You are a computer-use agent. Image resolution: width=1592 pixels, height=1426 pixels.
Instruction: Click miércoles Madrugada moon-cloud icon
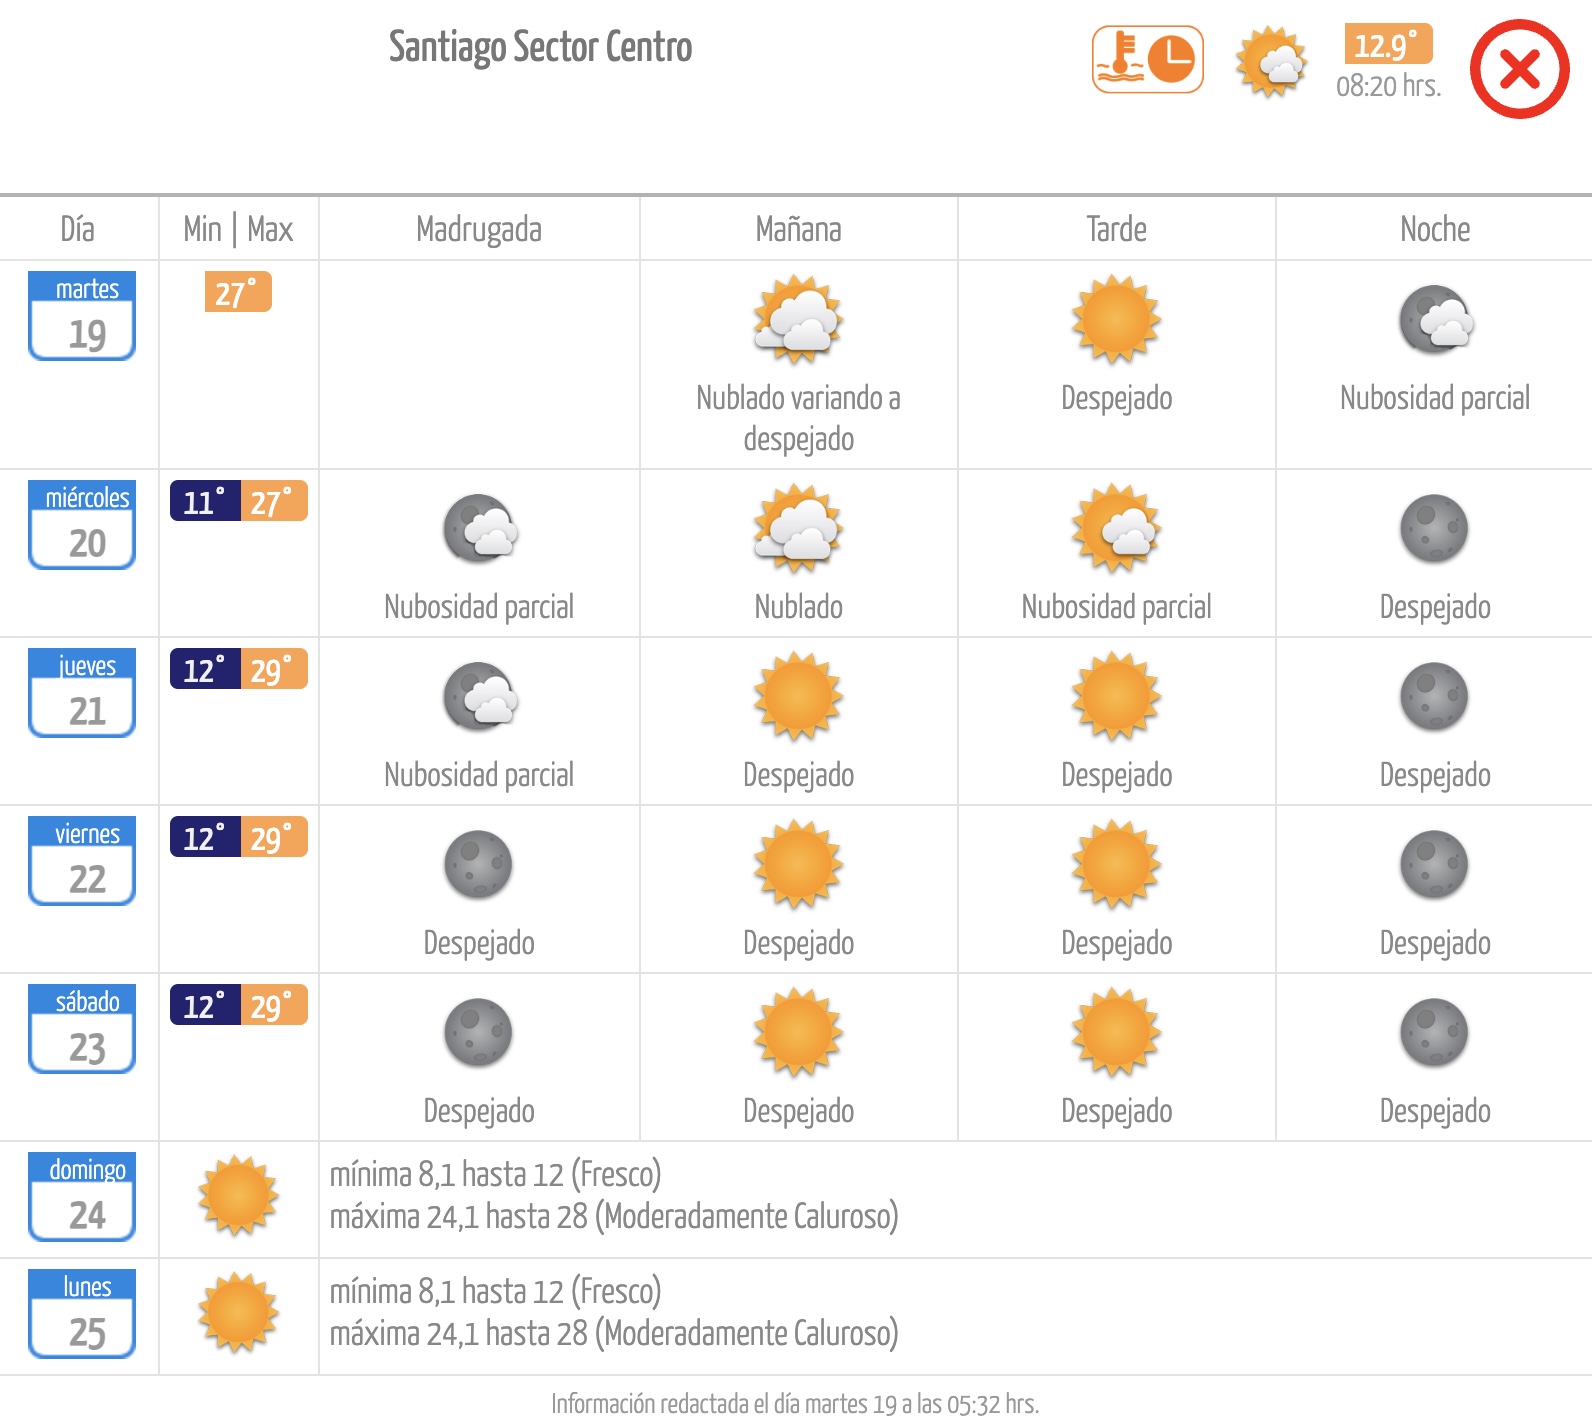pyautogui.click(x=480, y=529)
